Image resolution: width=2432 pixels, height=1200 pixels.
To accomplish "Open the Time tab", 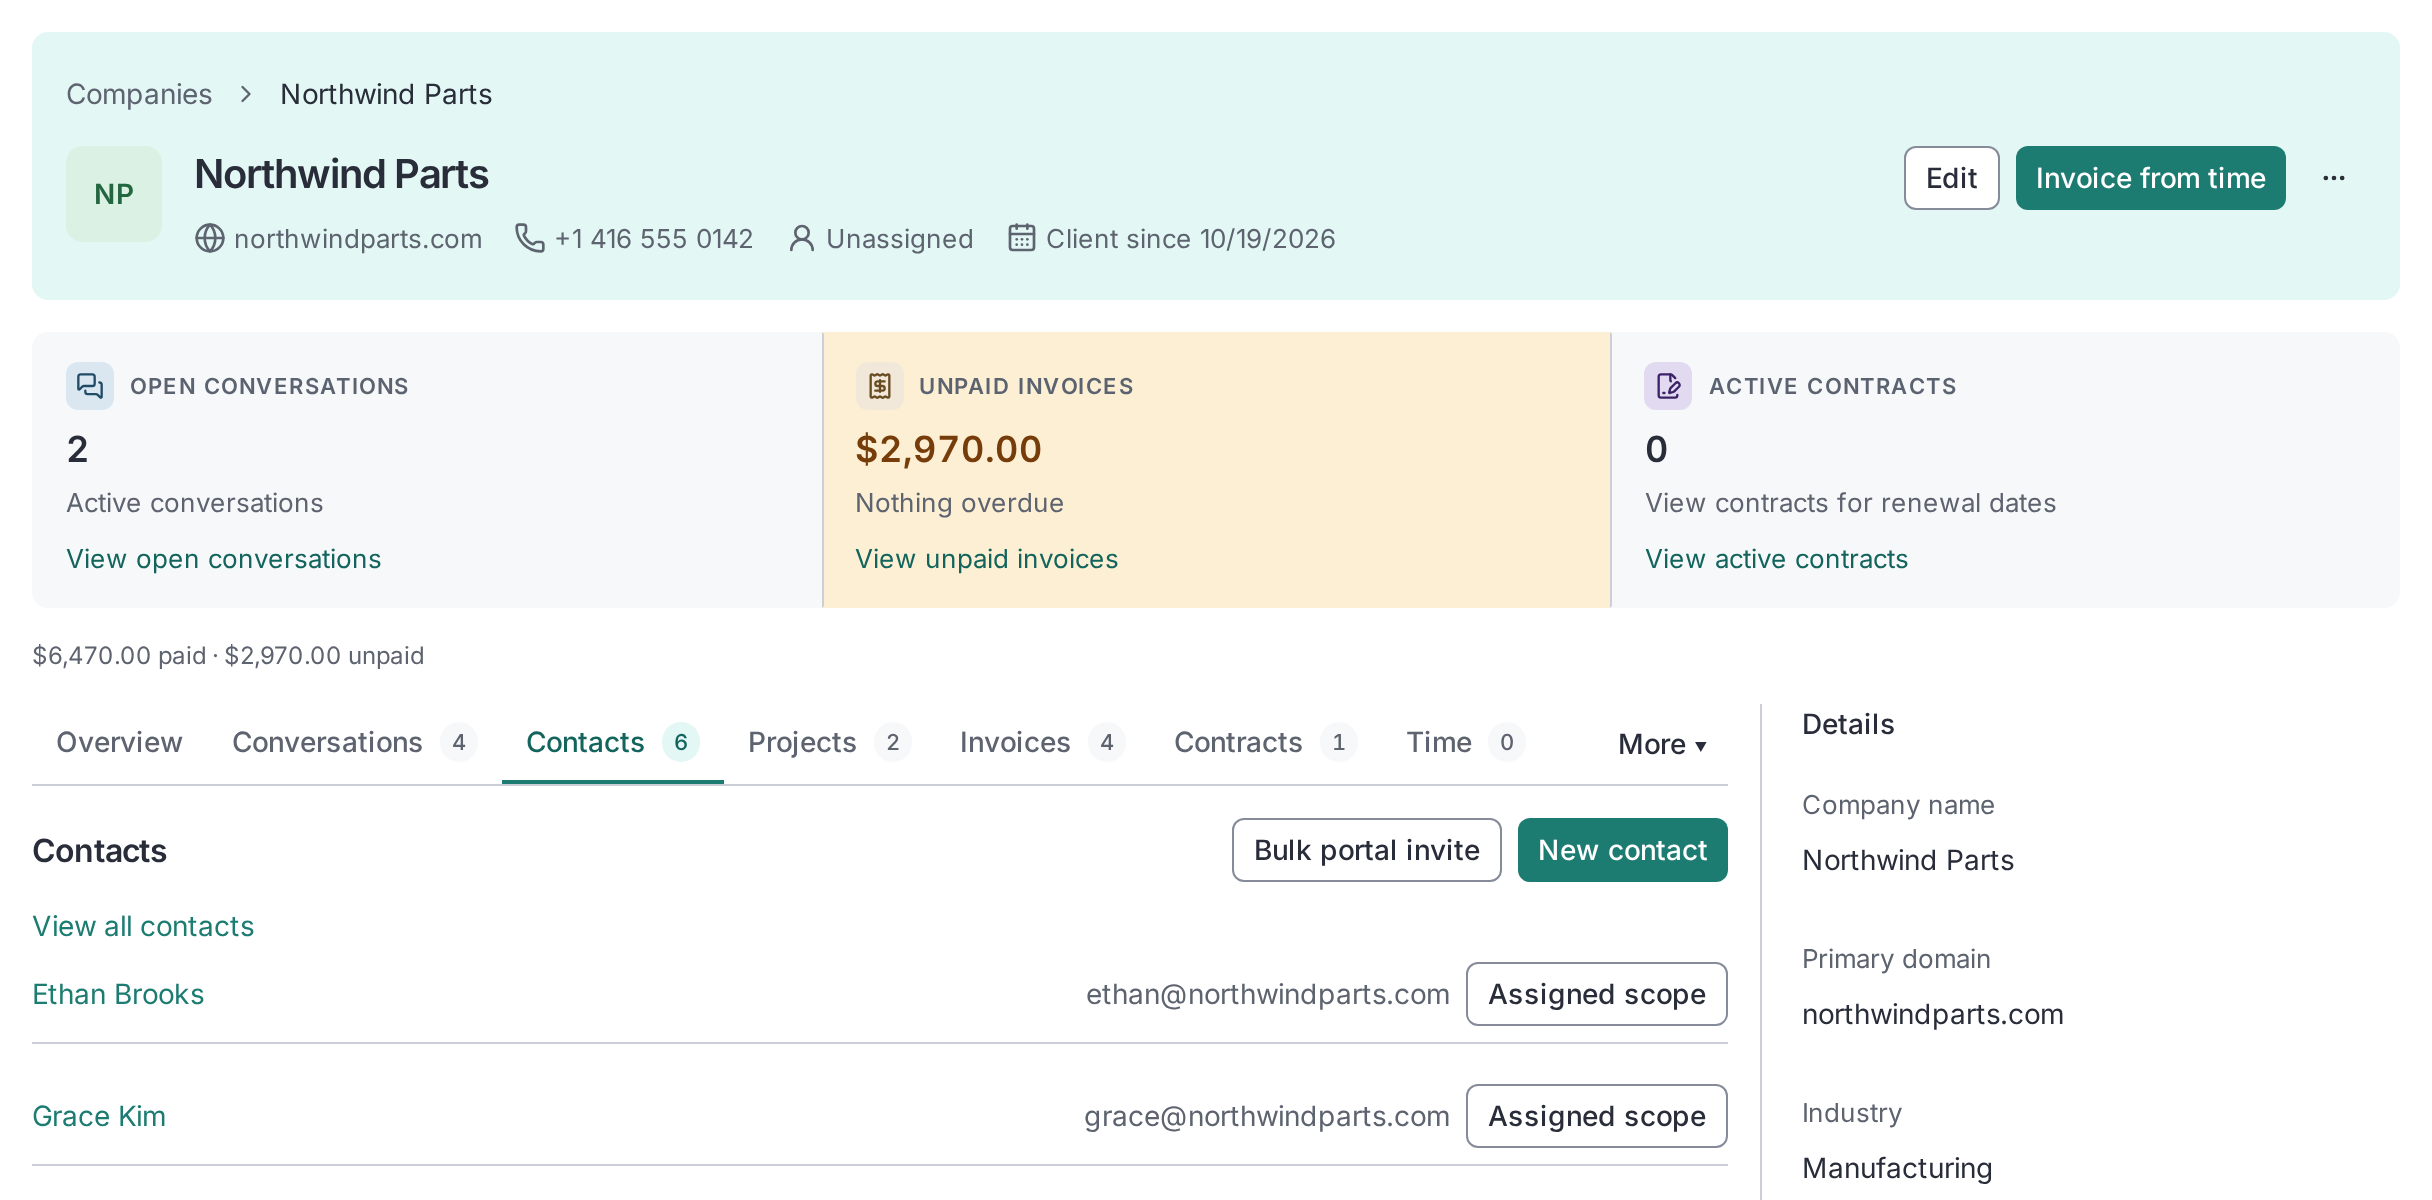I will pos(1466,742).
